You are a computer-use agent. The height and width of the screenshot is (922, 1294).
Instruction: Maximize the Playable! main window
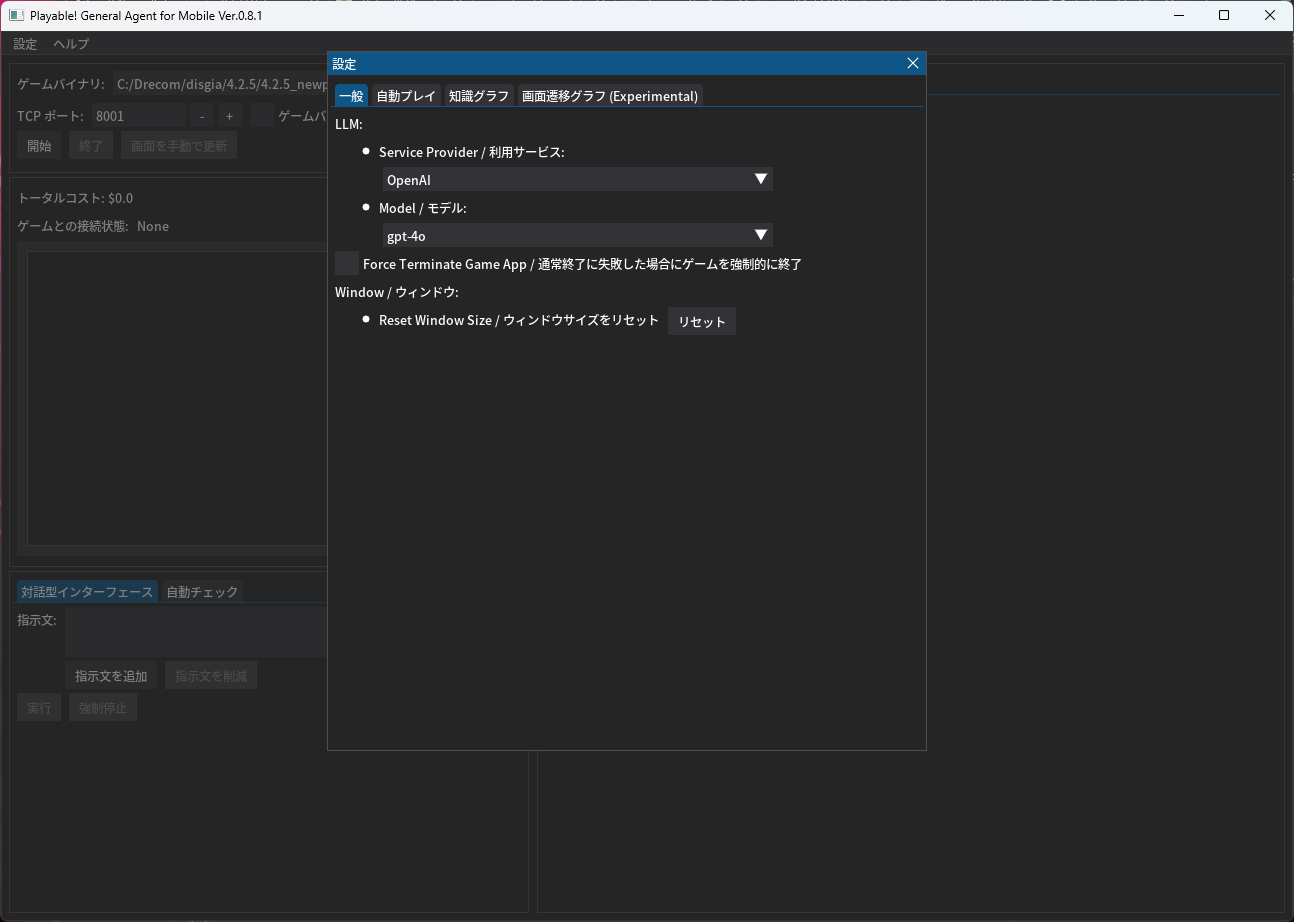click(x=1224, y=15)
